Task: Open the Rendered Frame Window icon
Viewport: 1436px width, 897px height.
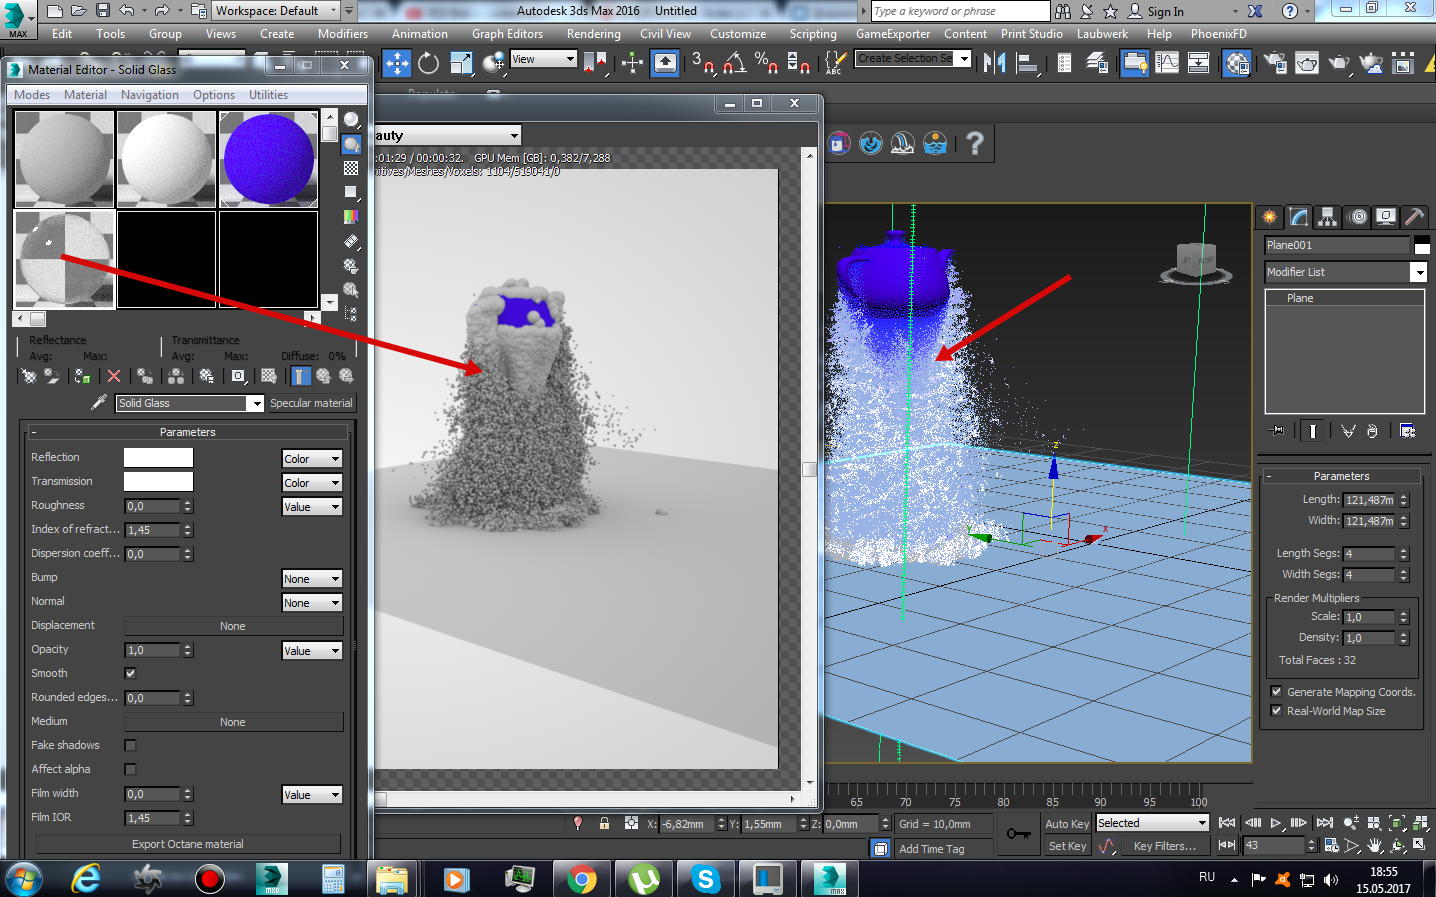Action: tap(1307, 63)
